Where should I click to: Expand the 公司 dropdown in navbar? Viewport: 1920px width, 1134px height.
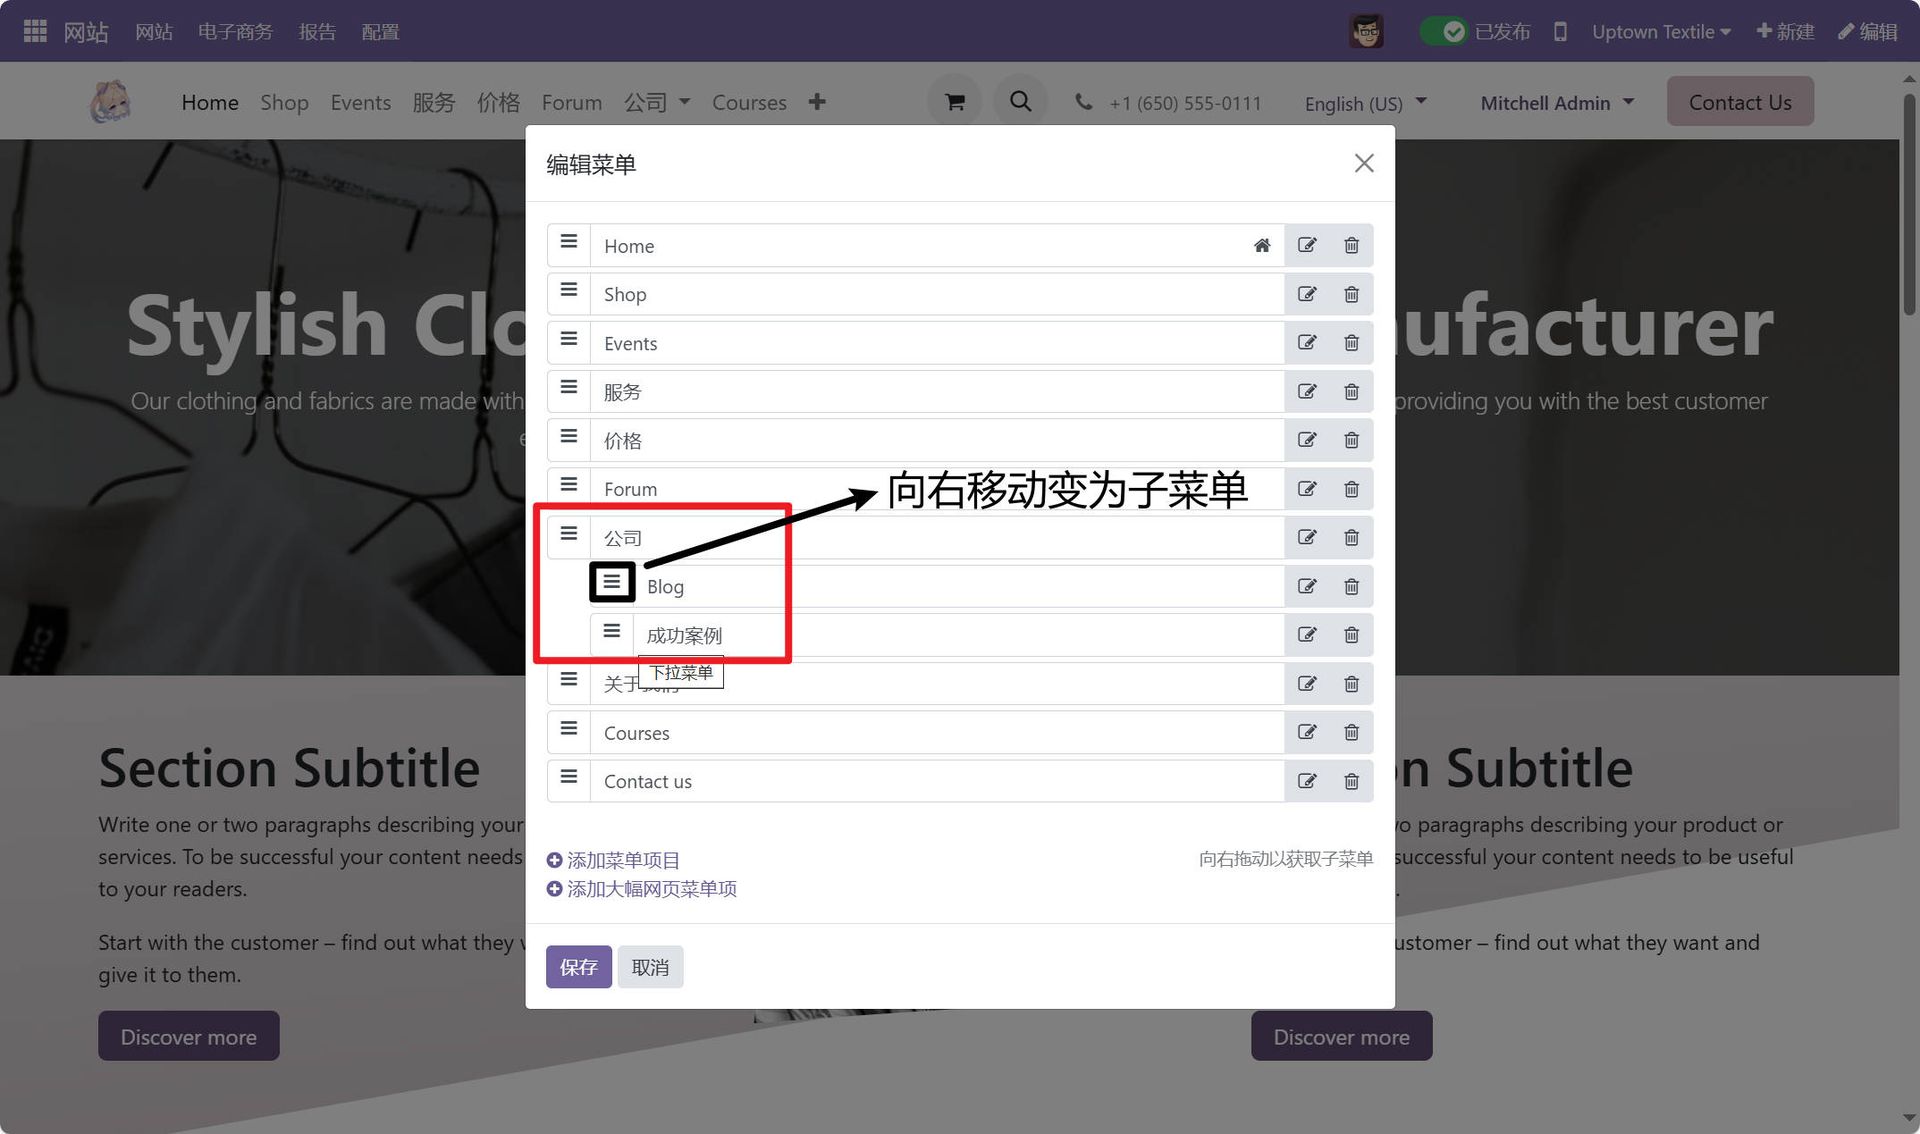[x=657, y=102]
